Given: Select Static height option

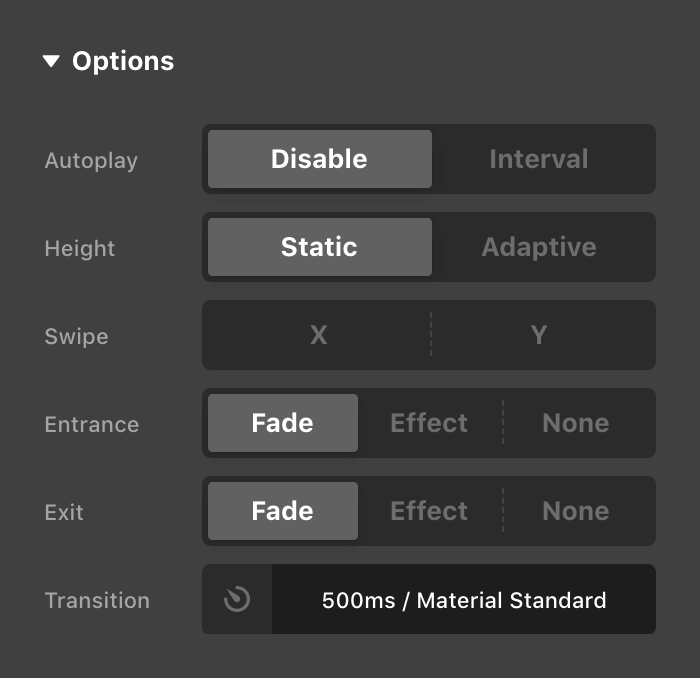Looking at the screenshot, I should click(x=319, y=247).
